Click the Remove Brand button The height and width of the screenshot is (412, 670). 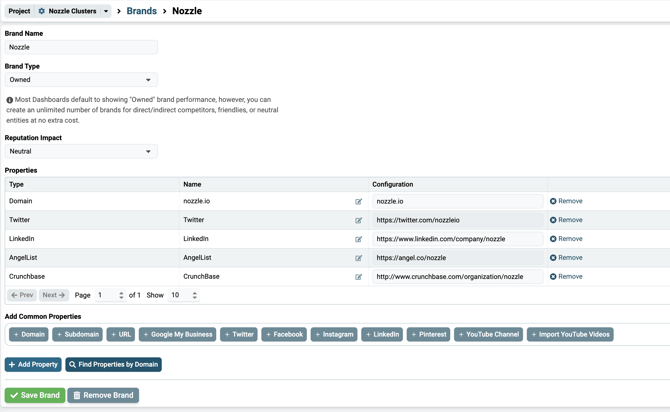click(103, 395)
